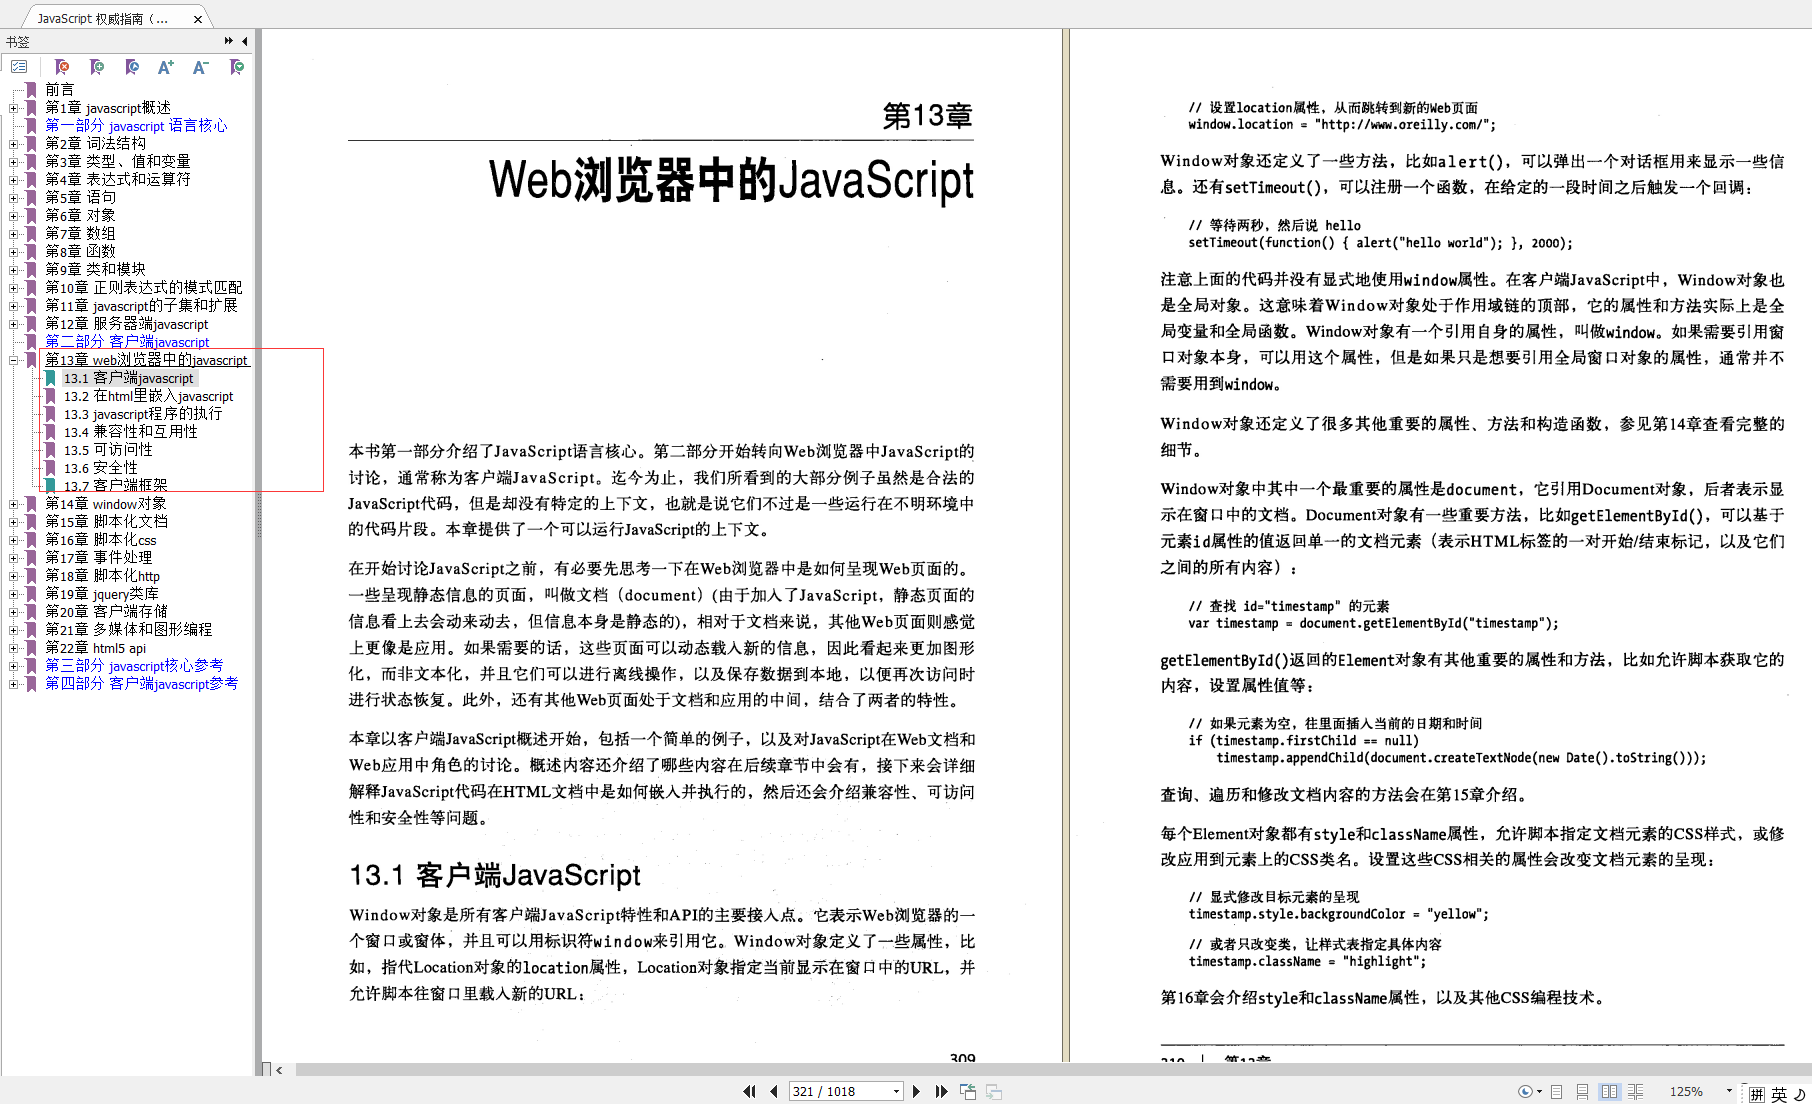Toggle facing pages layout
This screenshot has width=1812, height=1104.
[x=1610, y=1091]
